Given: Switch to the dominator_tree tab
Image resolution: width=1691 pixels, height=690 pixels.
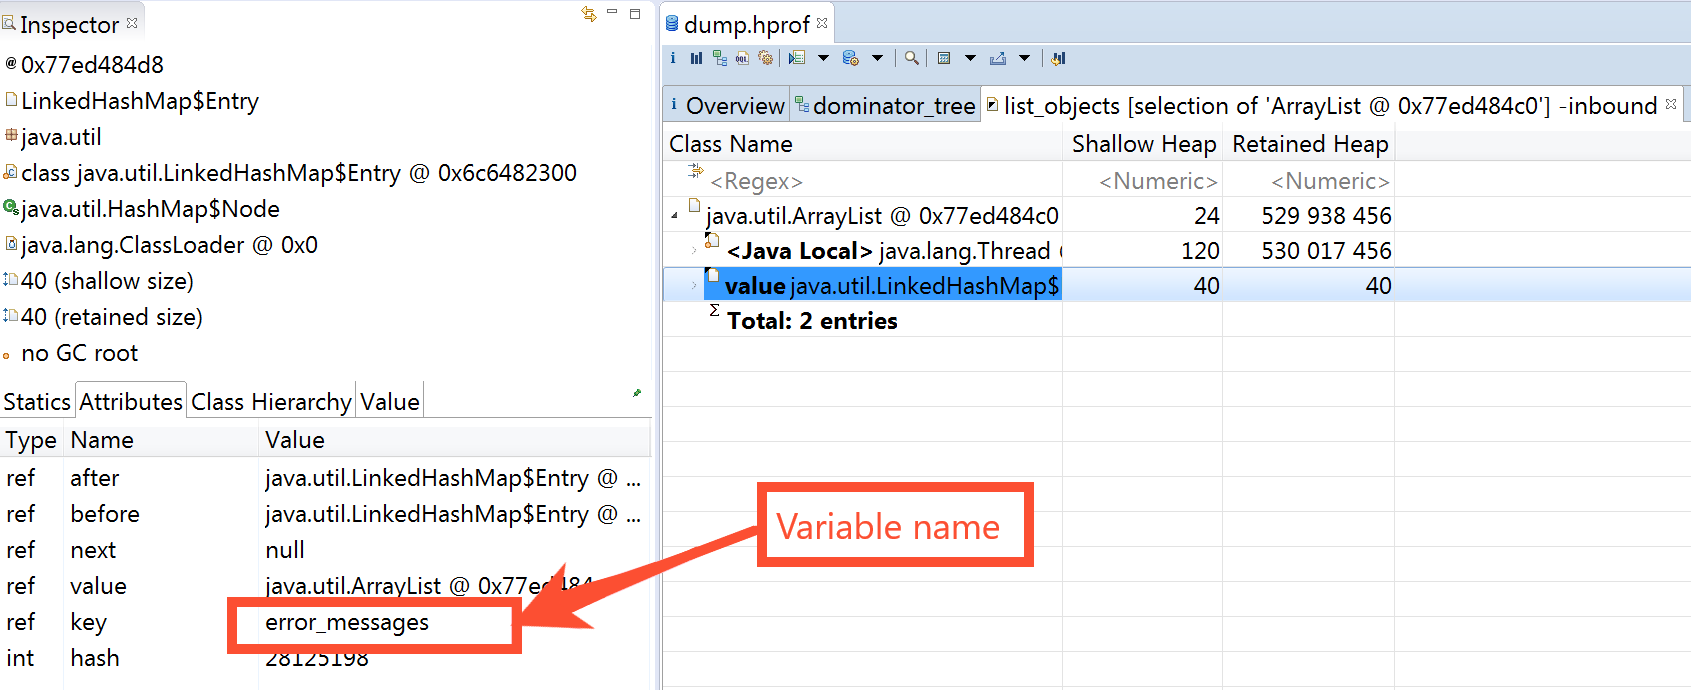Looking at the screenshot, I should (x=886, y=105).
